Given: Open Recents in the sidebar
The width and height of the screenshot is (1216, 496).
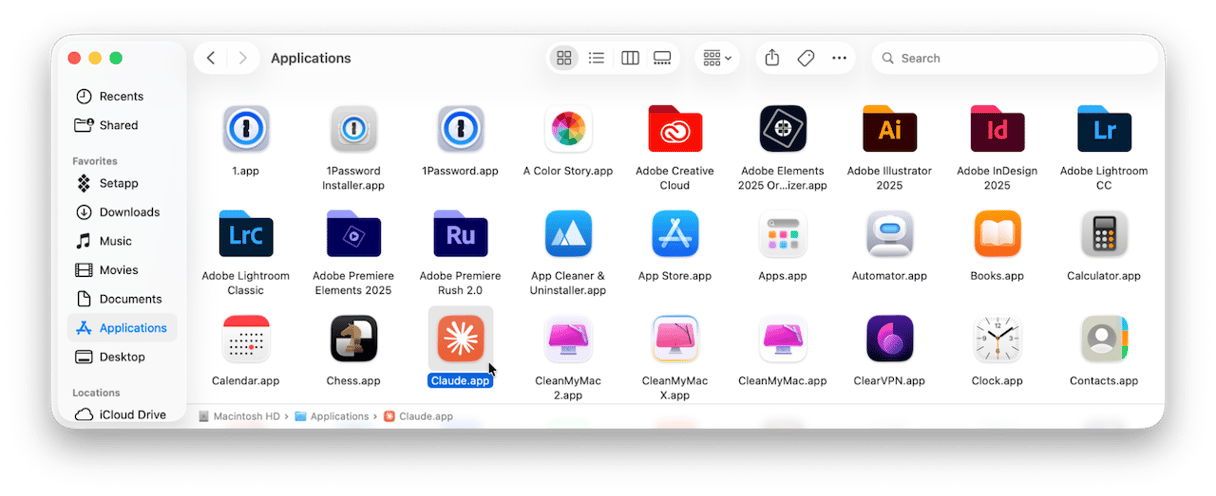Looking at the screenshot, I should point(122,96).
